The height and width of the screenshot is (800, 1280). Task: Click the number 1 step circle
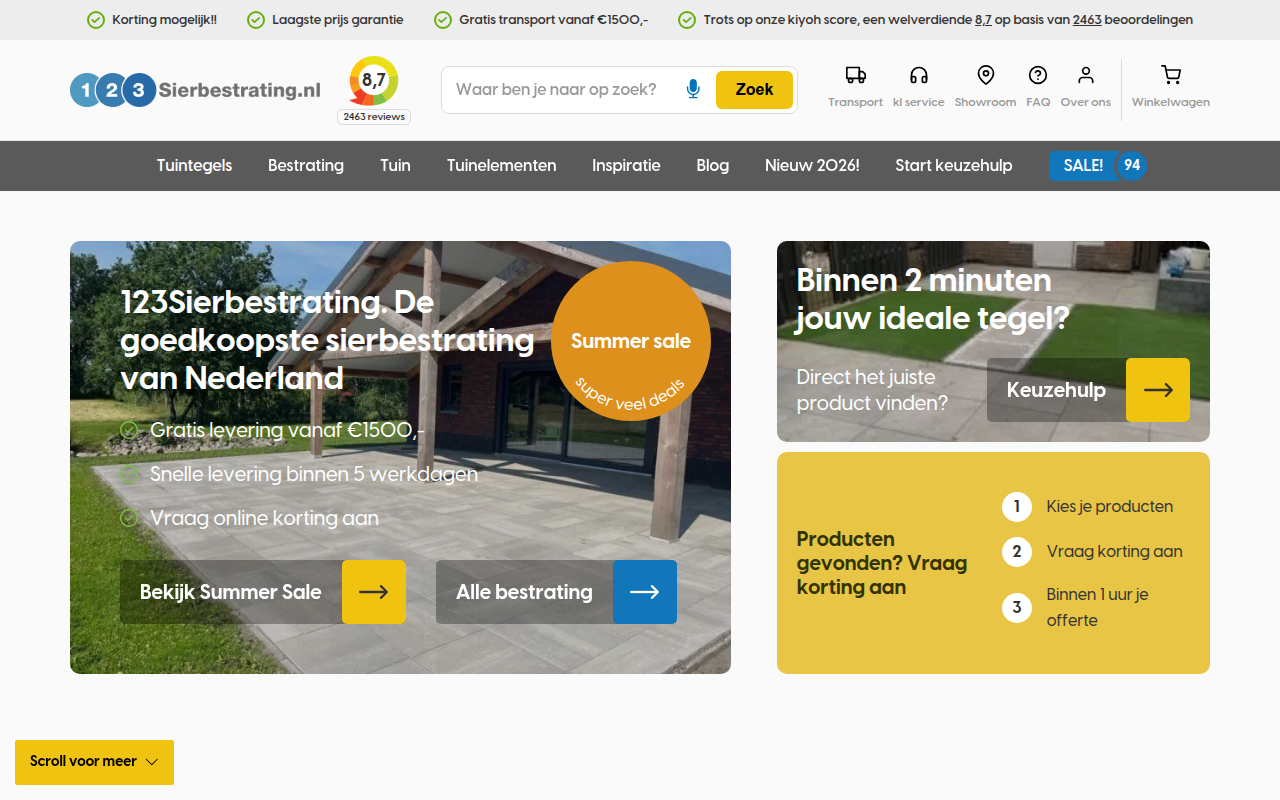pos(1017,507)
